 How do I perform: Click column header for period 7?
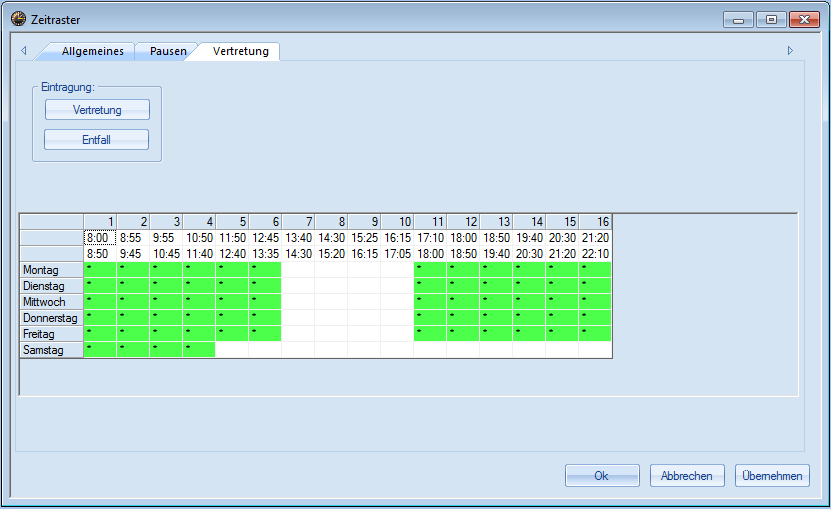point(298,222)
